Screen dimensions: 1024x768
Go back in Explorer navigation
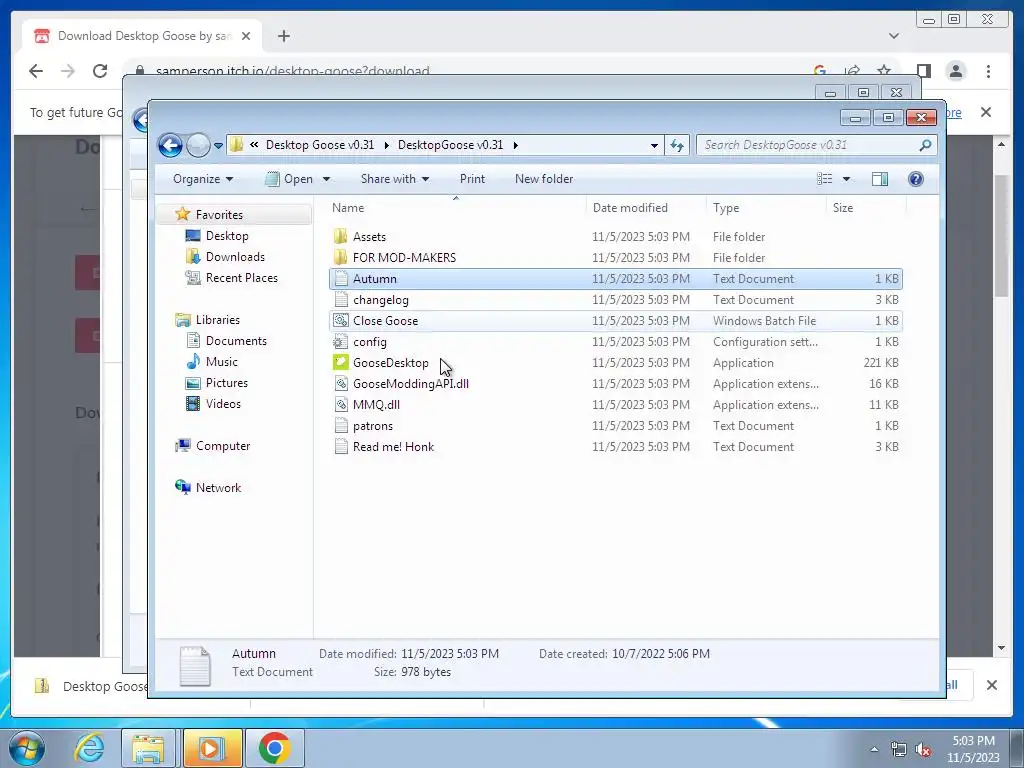(x=170, y=145)
